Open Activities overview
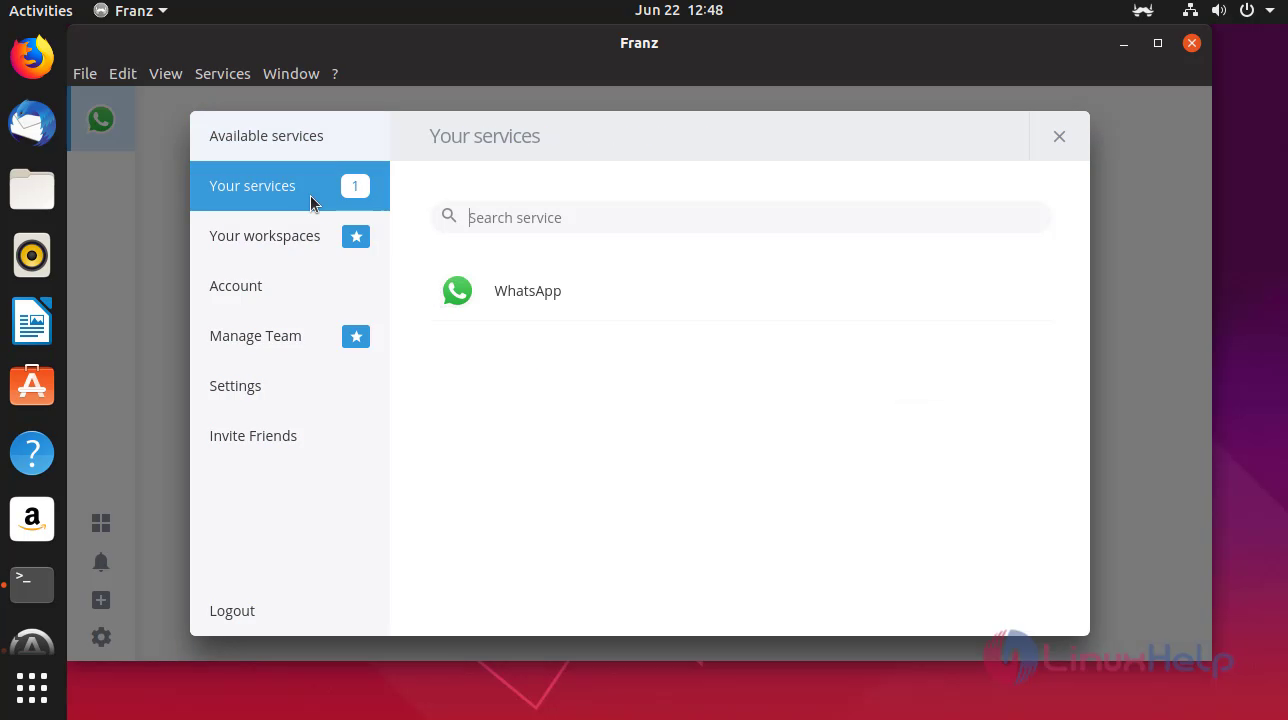 click(x=41, y=10)
